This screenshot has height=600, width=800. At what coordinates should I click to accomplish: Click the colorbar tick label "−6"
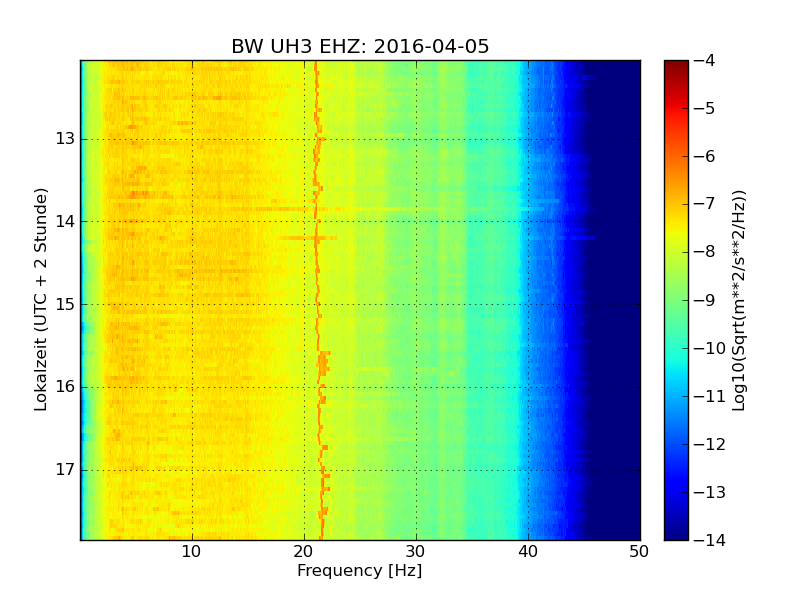[705, 156]
